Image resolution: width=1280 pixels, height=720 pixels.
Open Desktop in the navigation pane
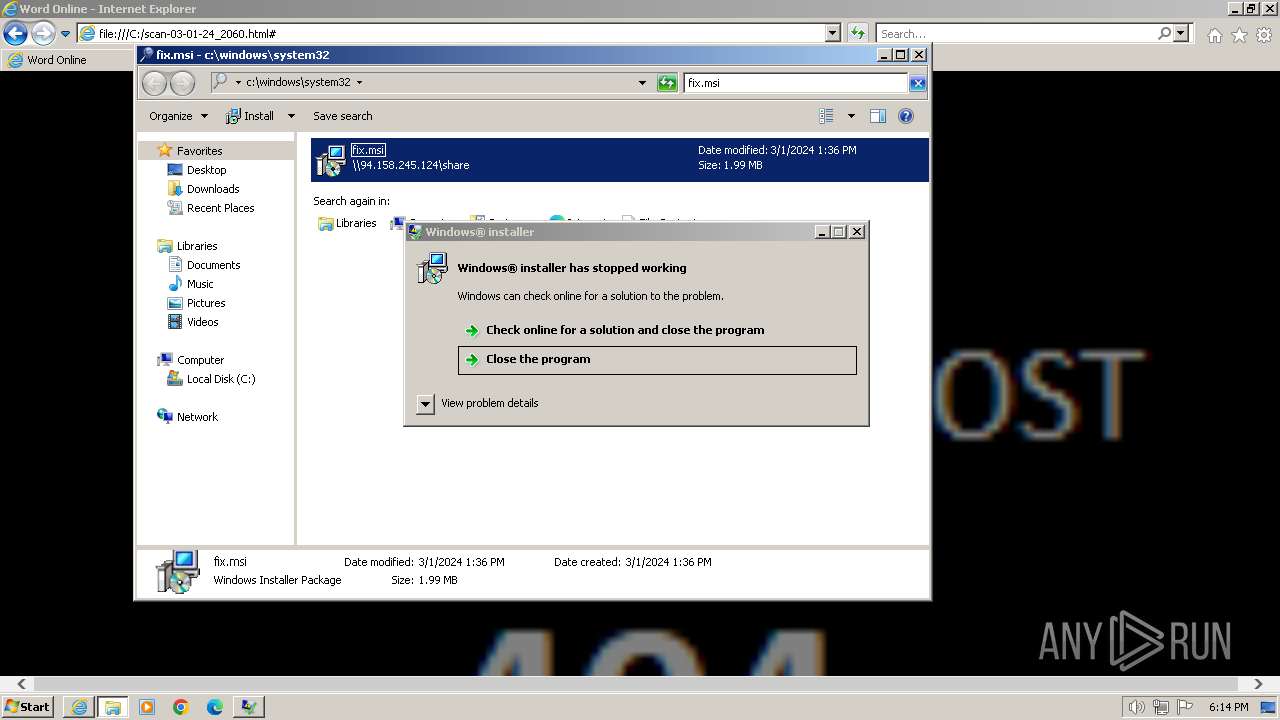(206, 170)
